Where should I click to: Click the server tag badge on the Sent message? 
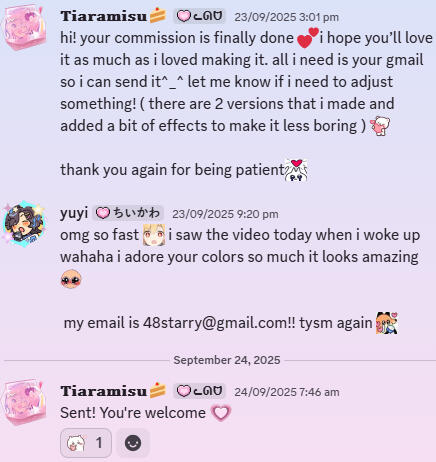point(199,391)
